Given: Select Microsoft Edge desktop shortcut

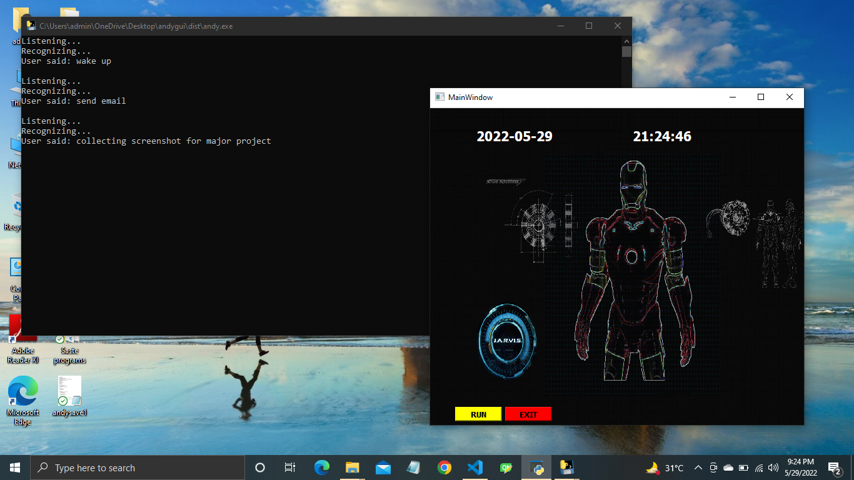Looking at the screenshot, I should pyautogui.click(x=23, y=400).
